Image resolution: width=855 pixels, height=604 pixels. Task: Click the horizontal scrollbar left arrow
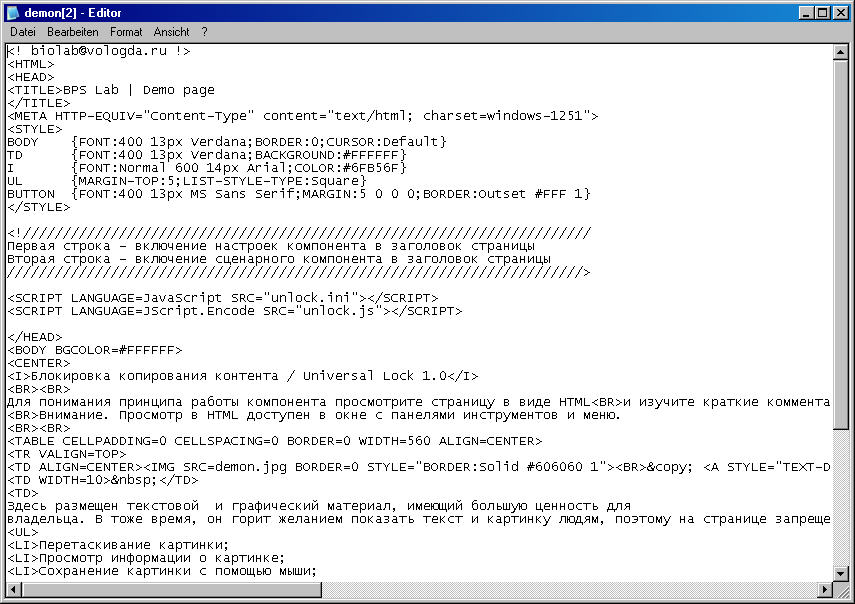tap(14, 589)
